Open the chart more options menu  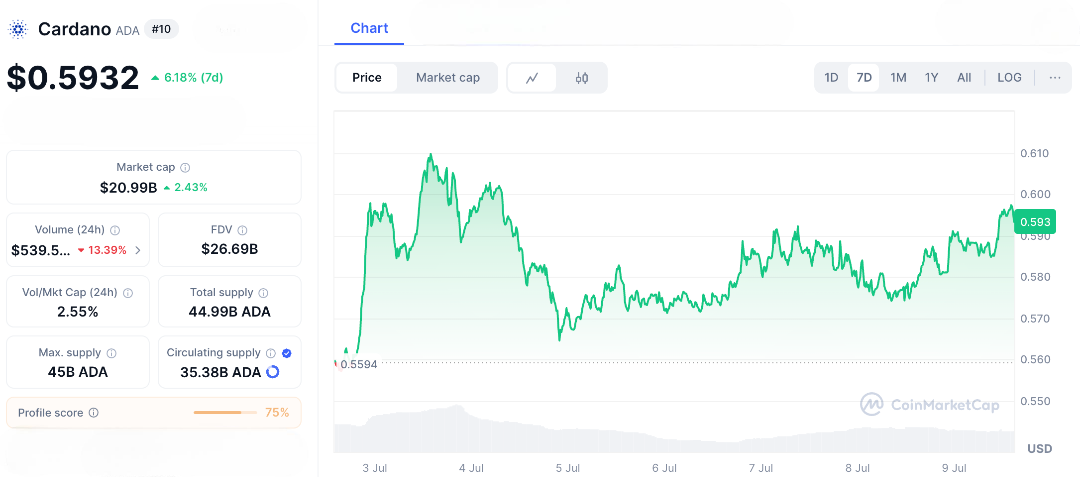click(1054, 78)
